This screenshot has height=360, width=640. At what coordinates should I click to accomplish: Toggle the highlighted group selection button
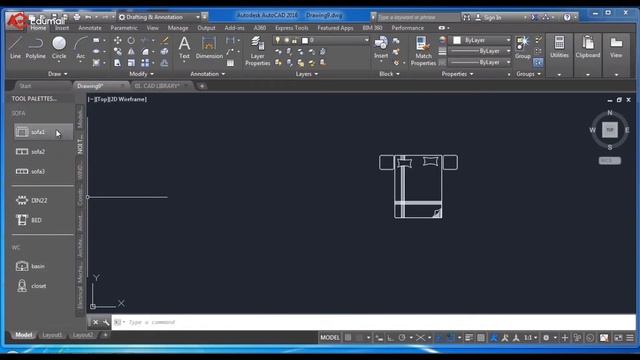click(x=538, y=62)
